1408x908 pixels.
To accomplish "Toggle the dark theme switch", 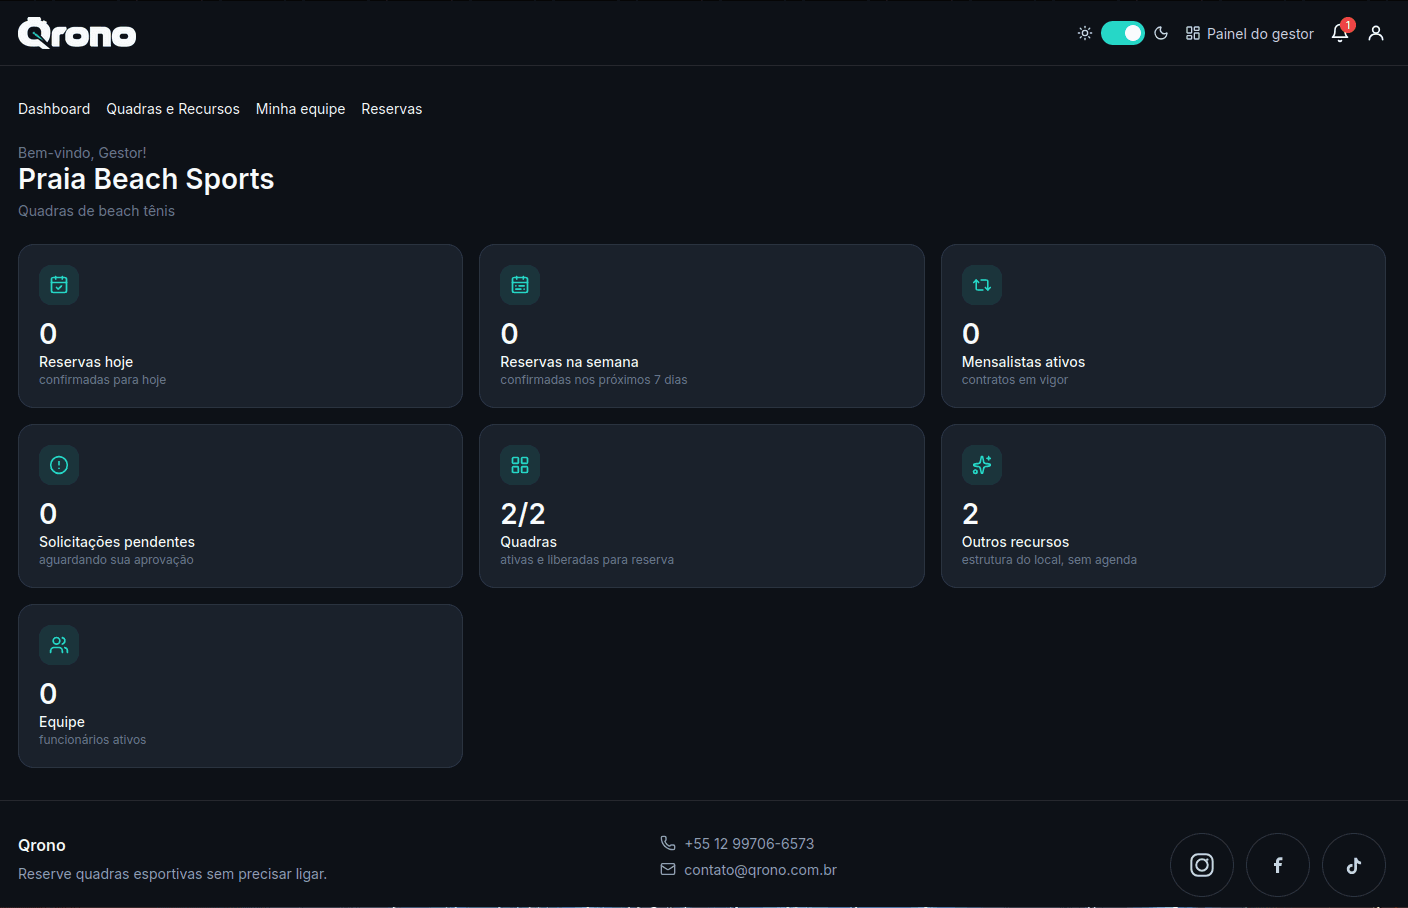I will click(x=1123, y=33).
